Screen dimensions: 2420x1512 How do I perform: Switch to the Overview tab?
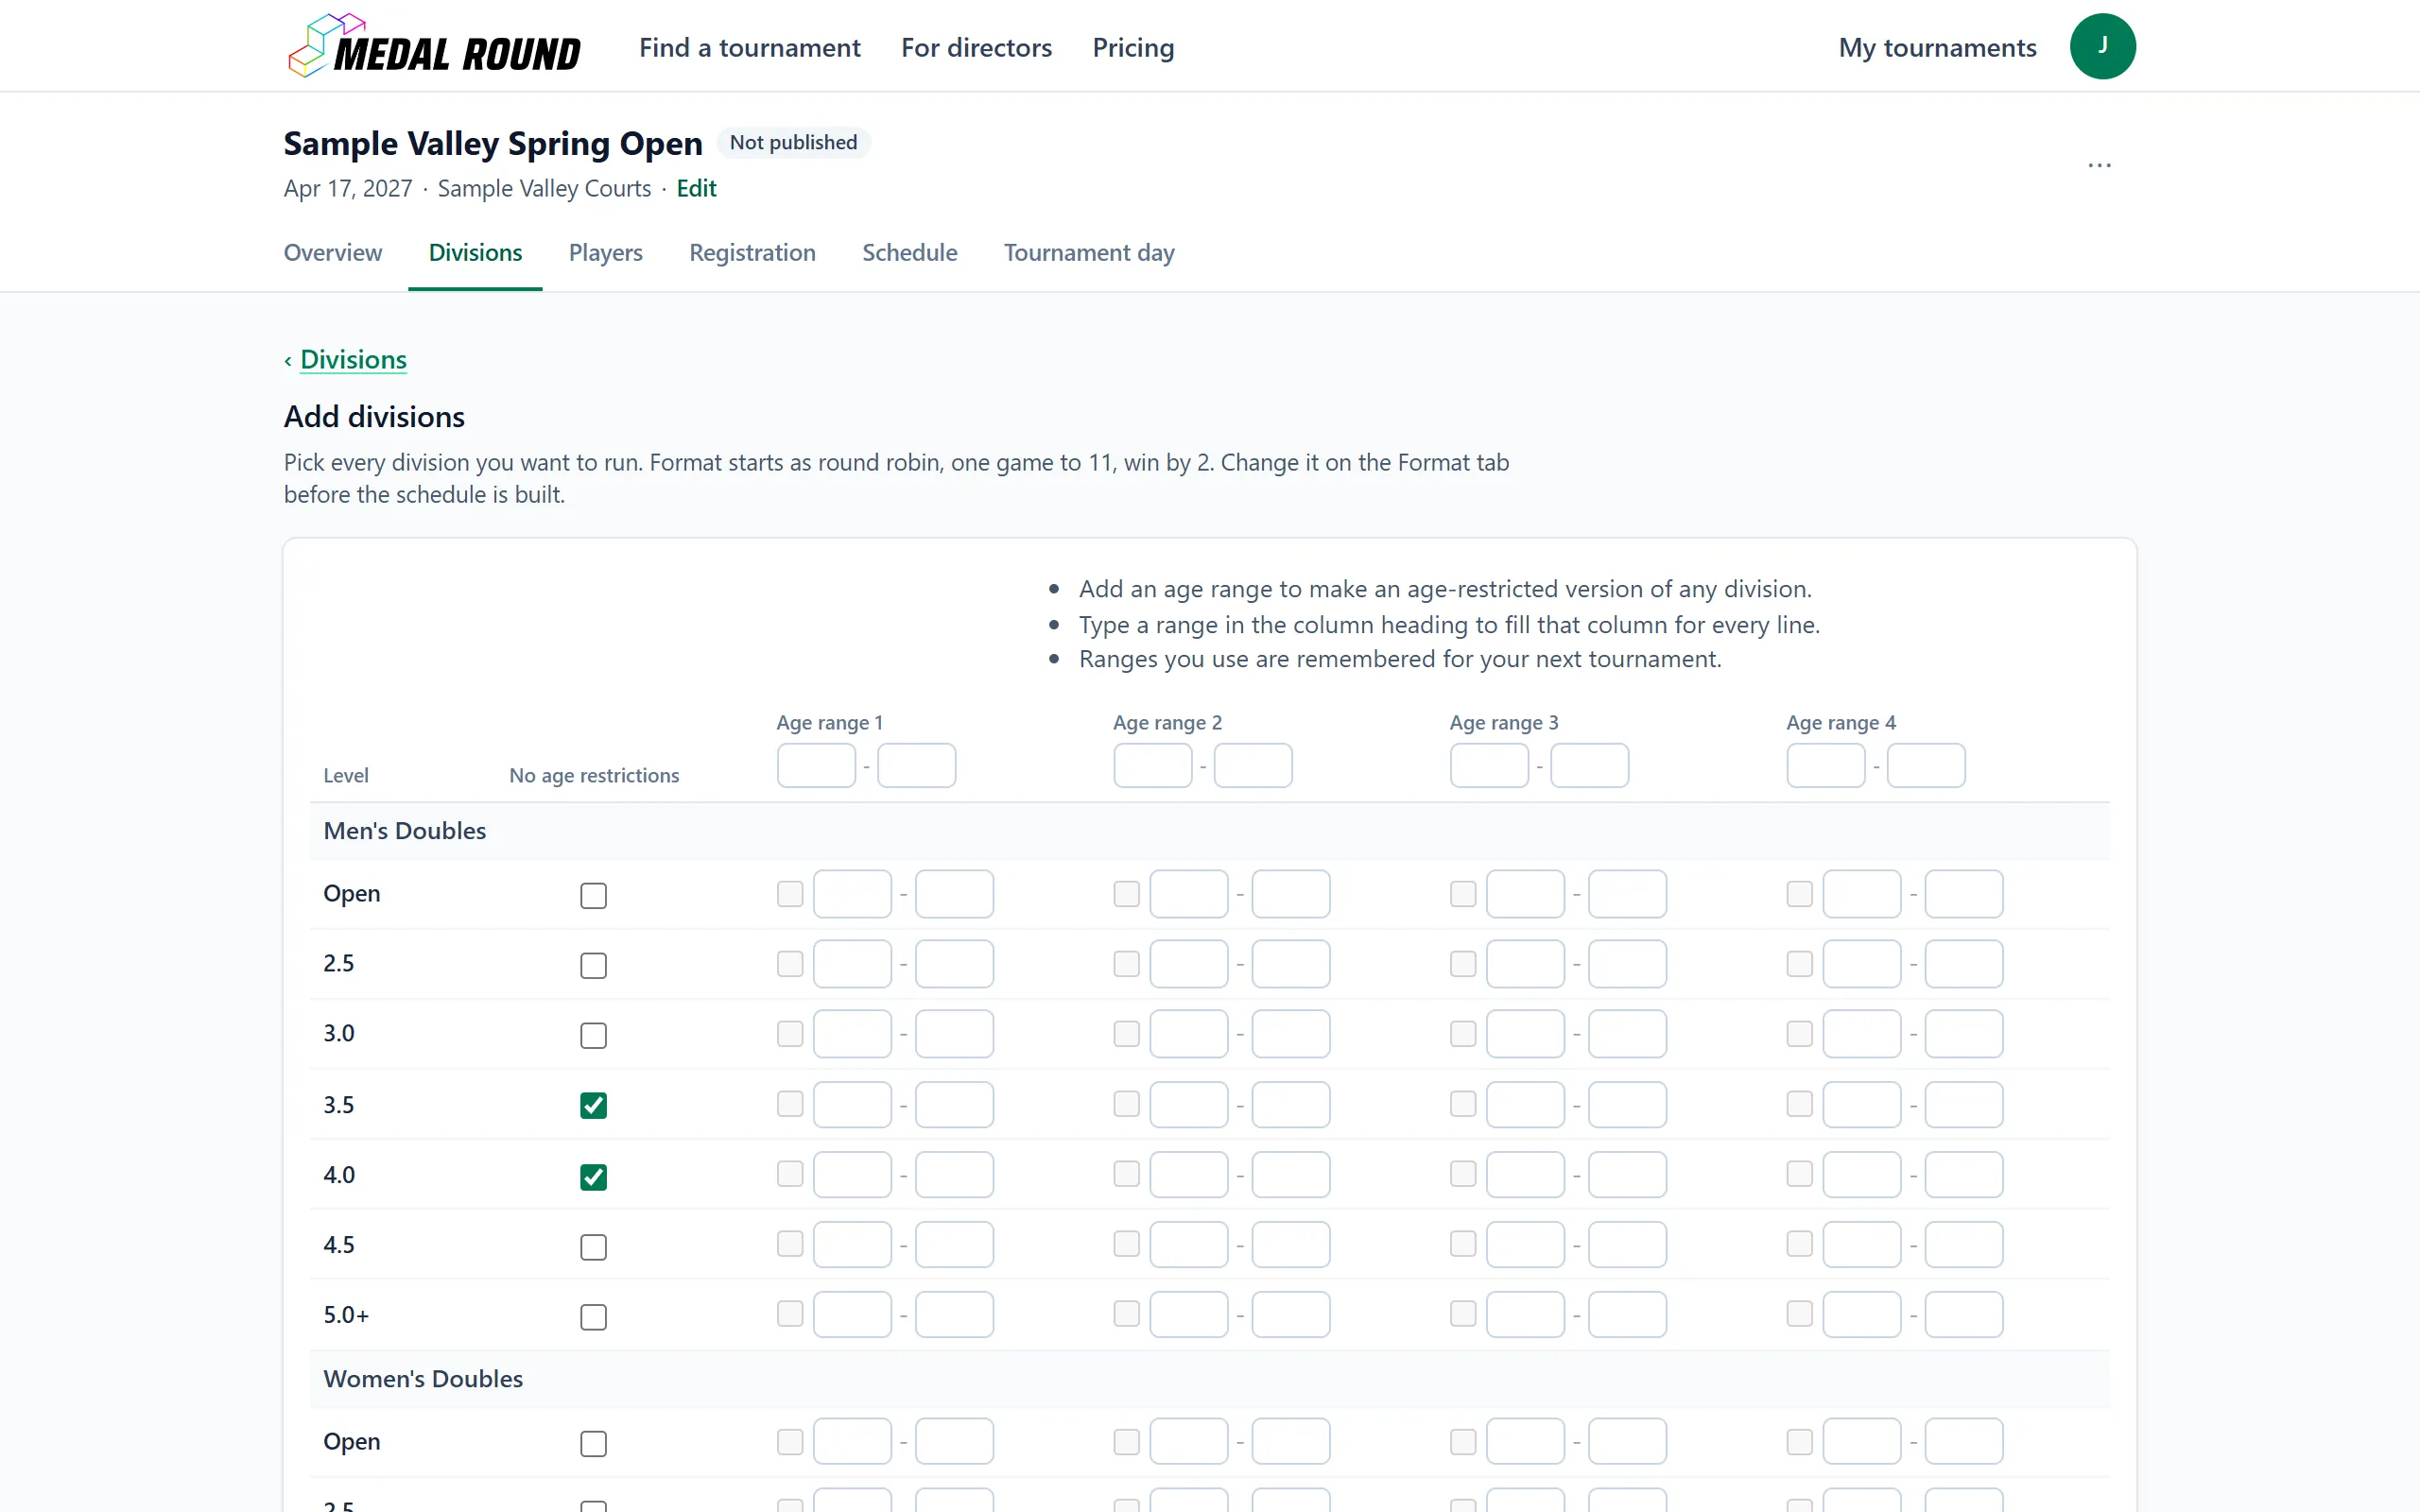coord(332,252)
